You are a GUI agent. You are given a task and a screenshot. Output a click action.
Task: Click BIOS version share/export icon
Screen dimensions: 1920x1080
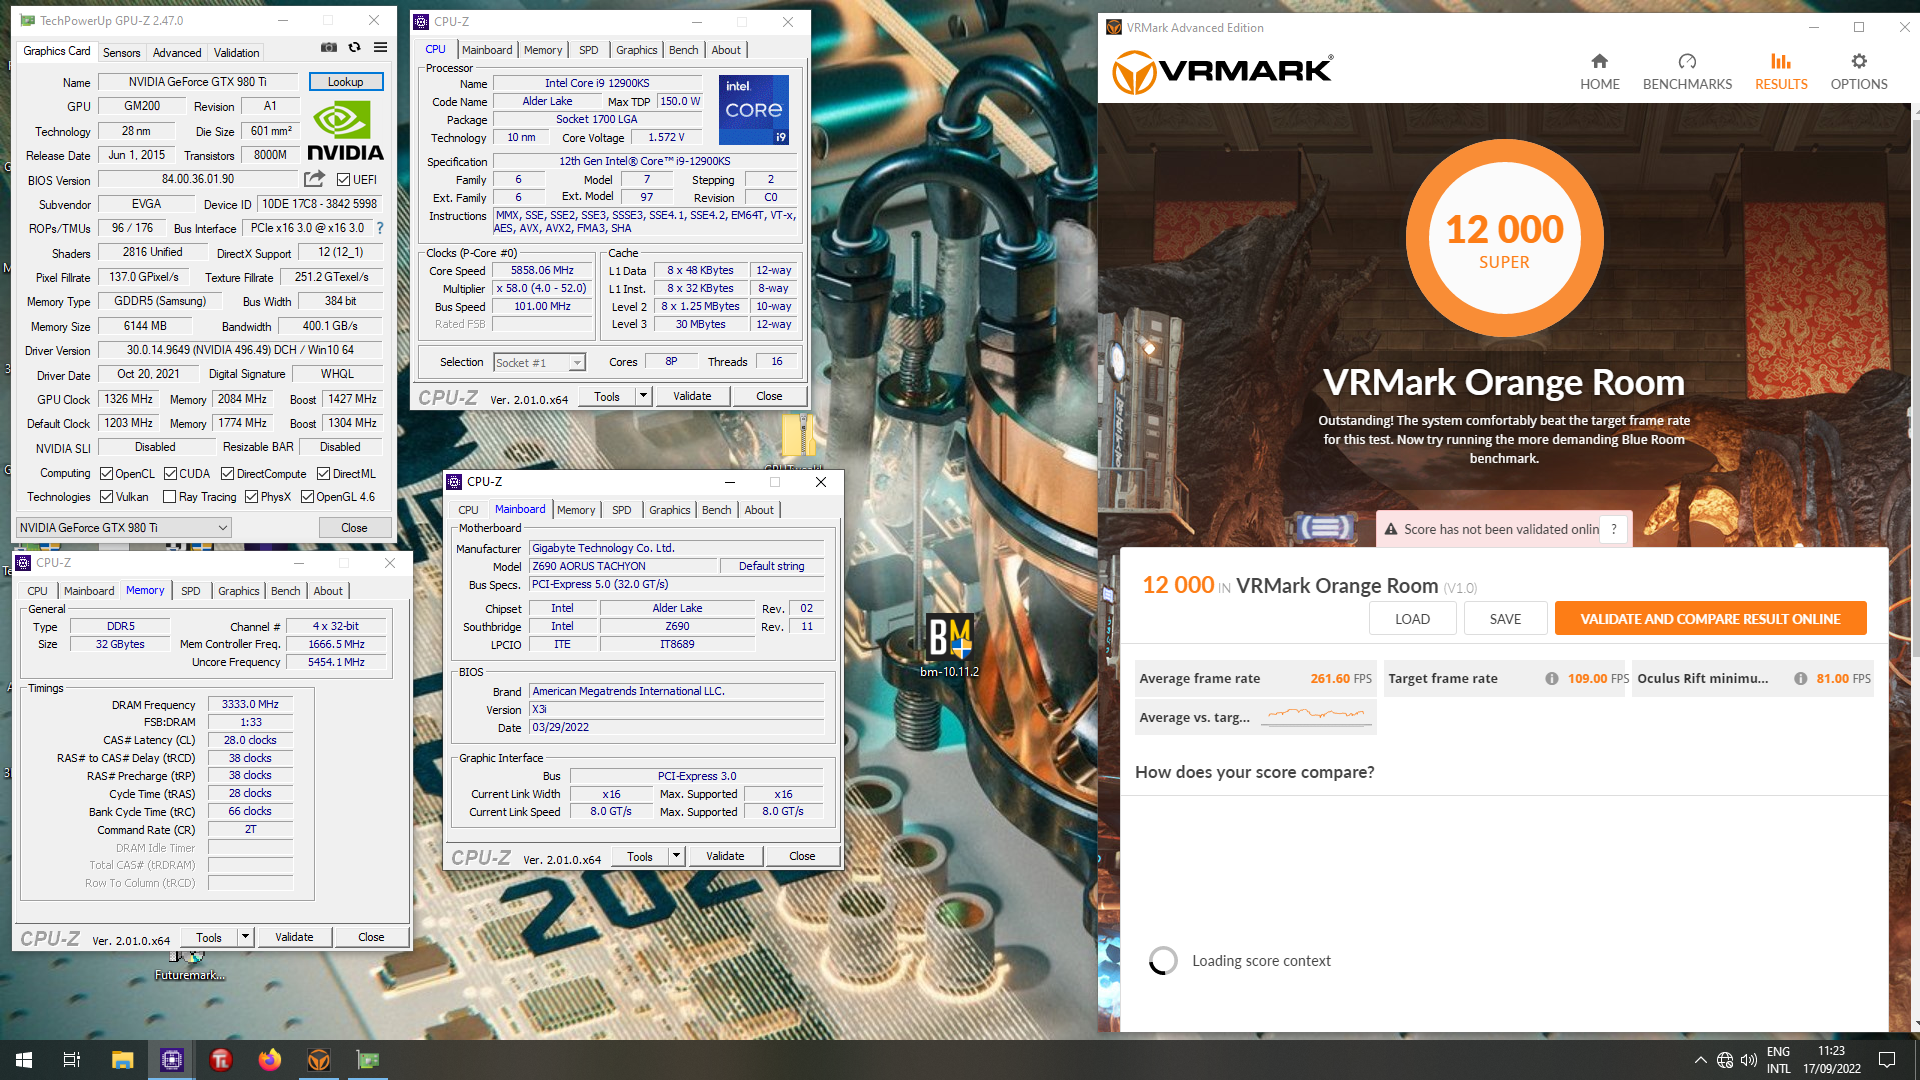point(314,179)
